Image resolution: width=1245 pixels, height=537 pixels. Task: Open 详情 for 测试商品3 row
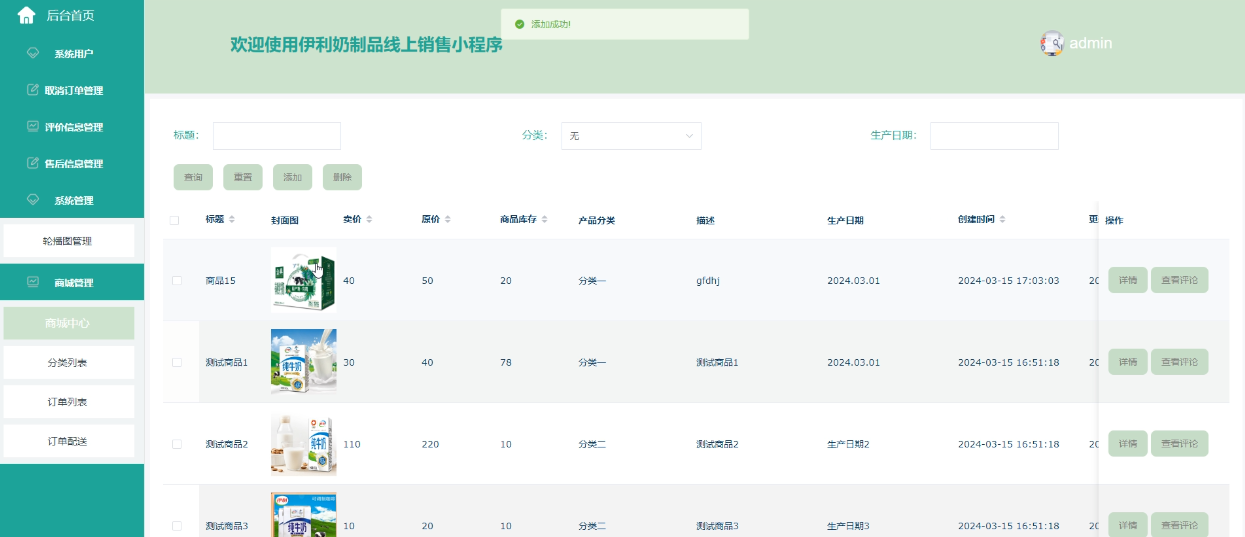(1128, 525)
